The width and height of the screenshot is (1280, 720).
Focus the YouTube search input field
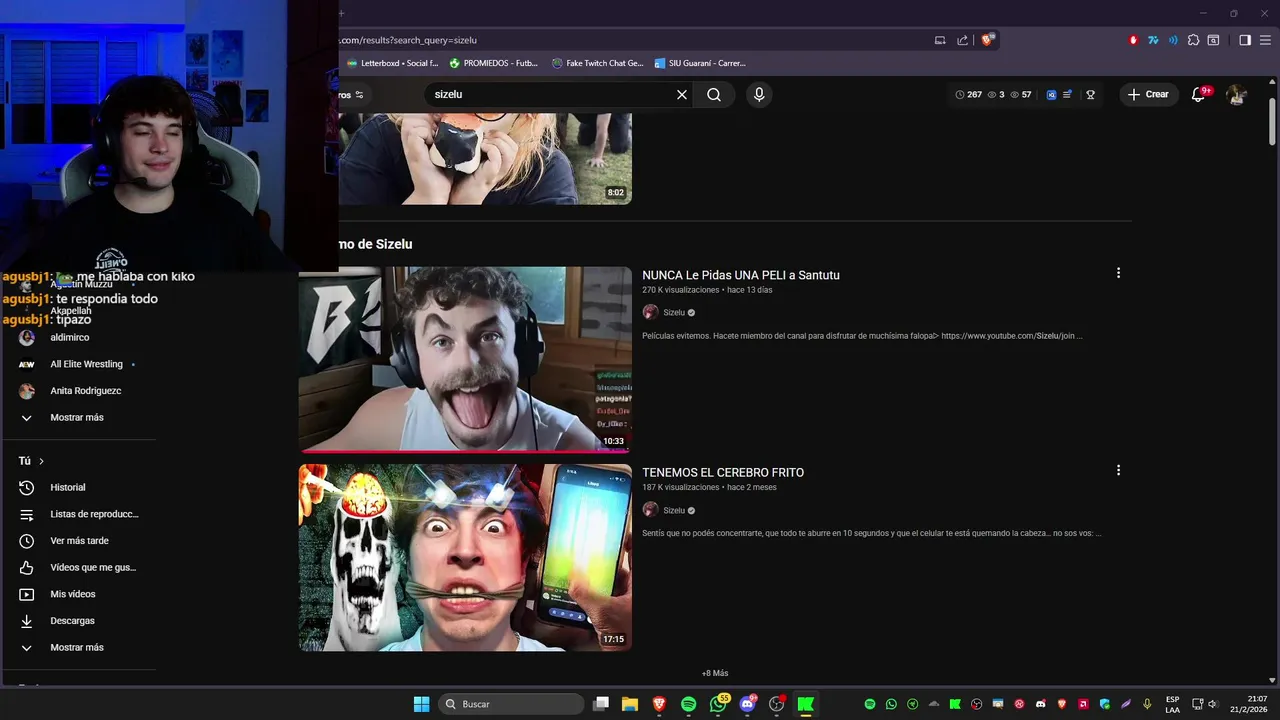(550, 94)
